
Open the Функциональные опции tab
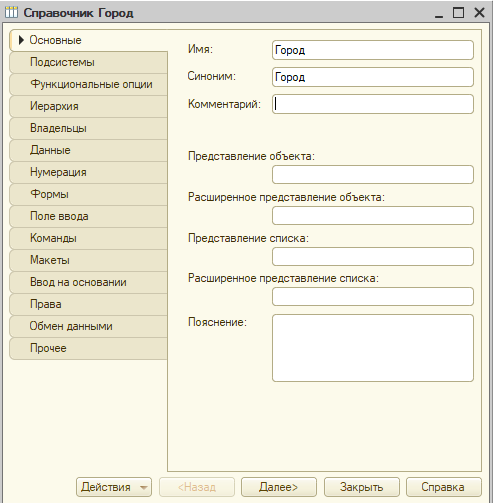tap(88, 84)
